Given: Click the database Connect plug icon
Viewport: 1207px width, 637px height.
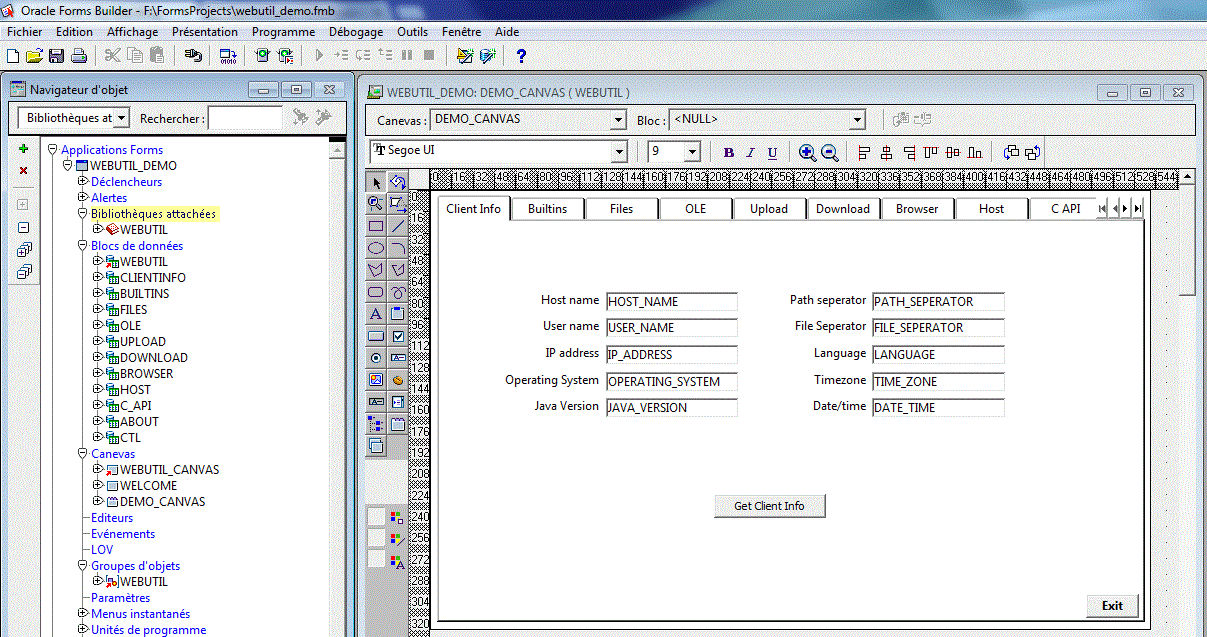Looking at the screenshot, I should coord(193,56).
